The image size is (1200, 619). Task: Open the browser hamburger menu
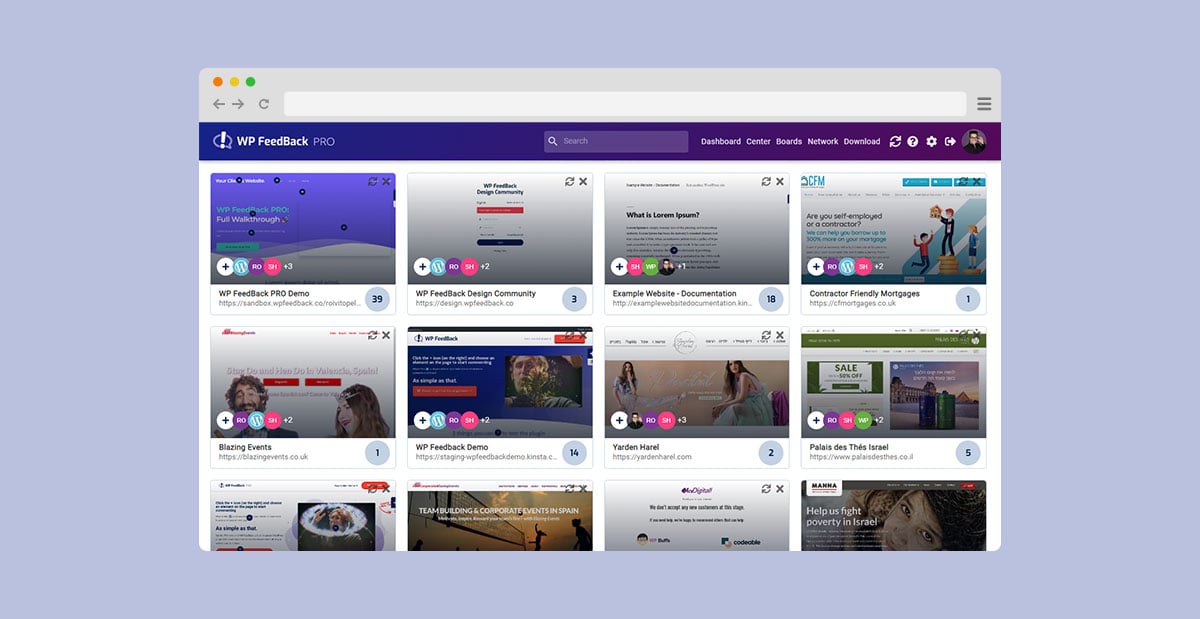(984, 104)
